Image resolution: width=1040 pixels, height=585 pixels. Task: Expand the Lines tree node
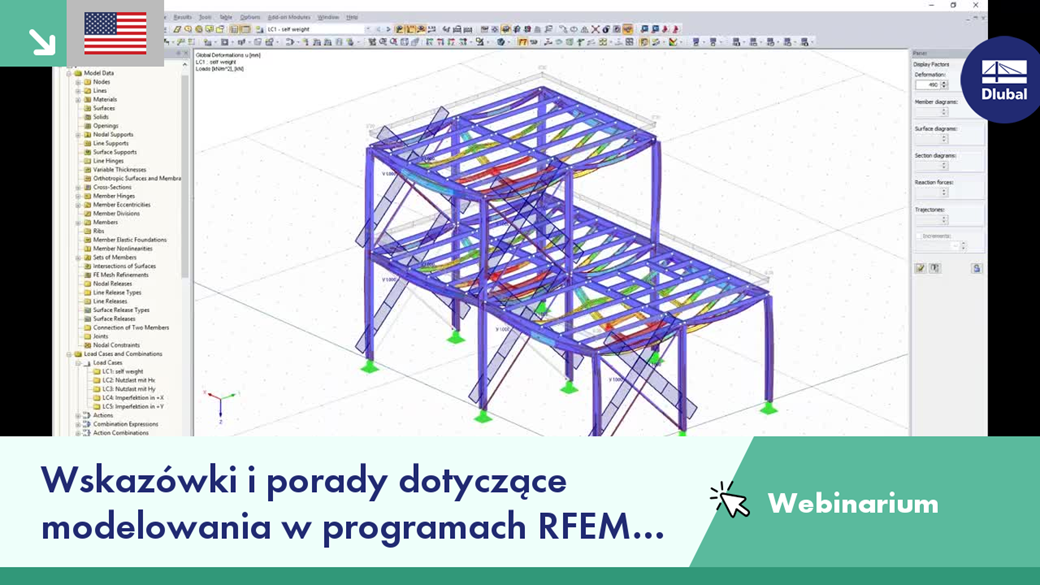pyautogui.click(x=78, y=90)
